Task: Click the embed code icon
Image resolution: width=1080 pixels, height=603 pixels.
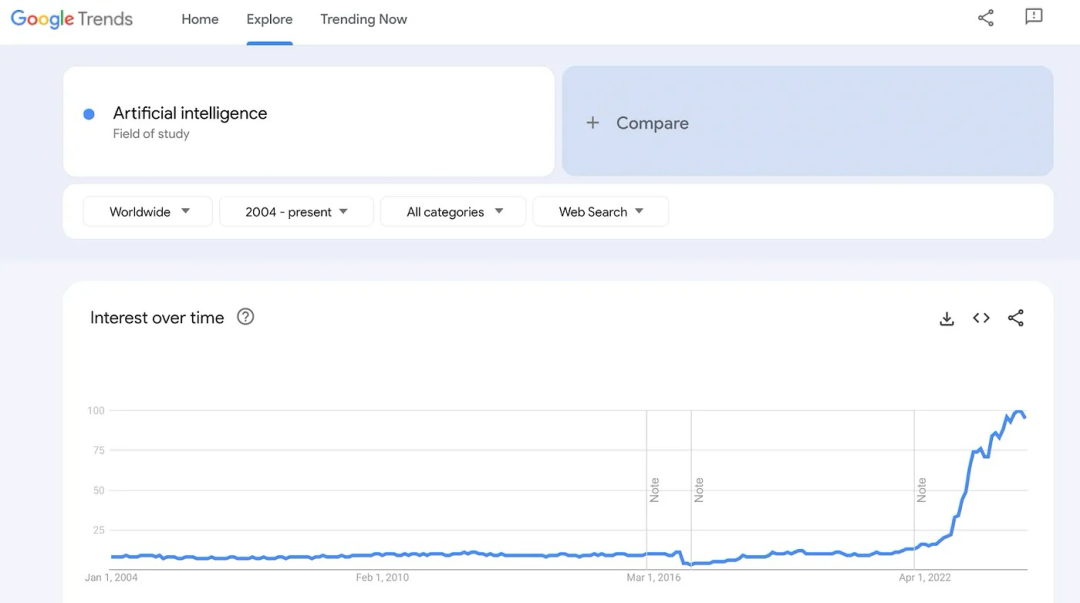Action: [x=981, y=318]
